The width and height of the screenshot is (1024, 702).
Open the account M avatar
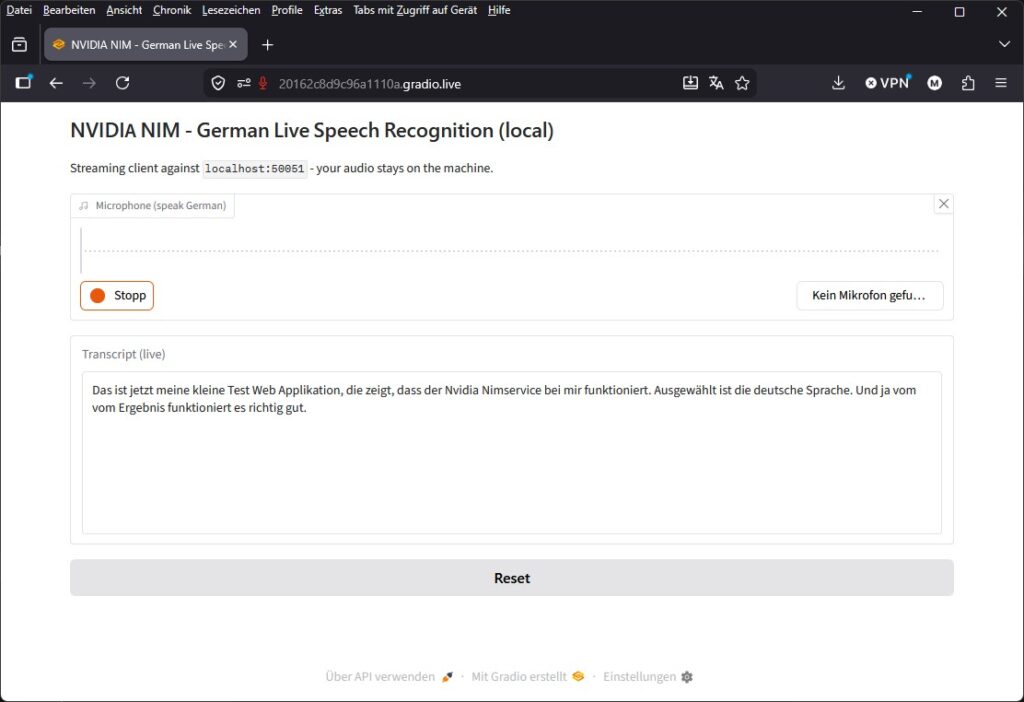935,83
